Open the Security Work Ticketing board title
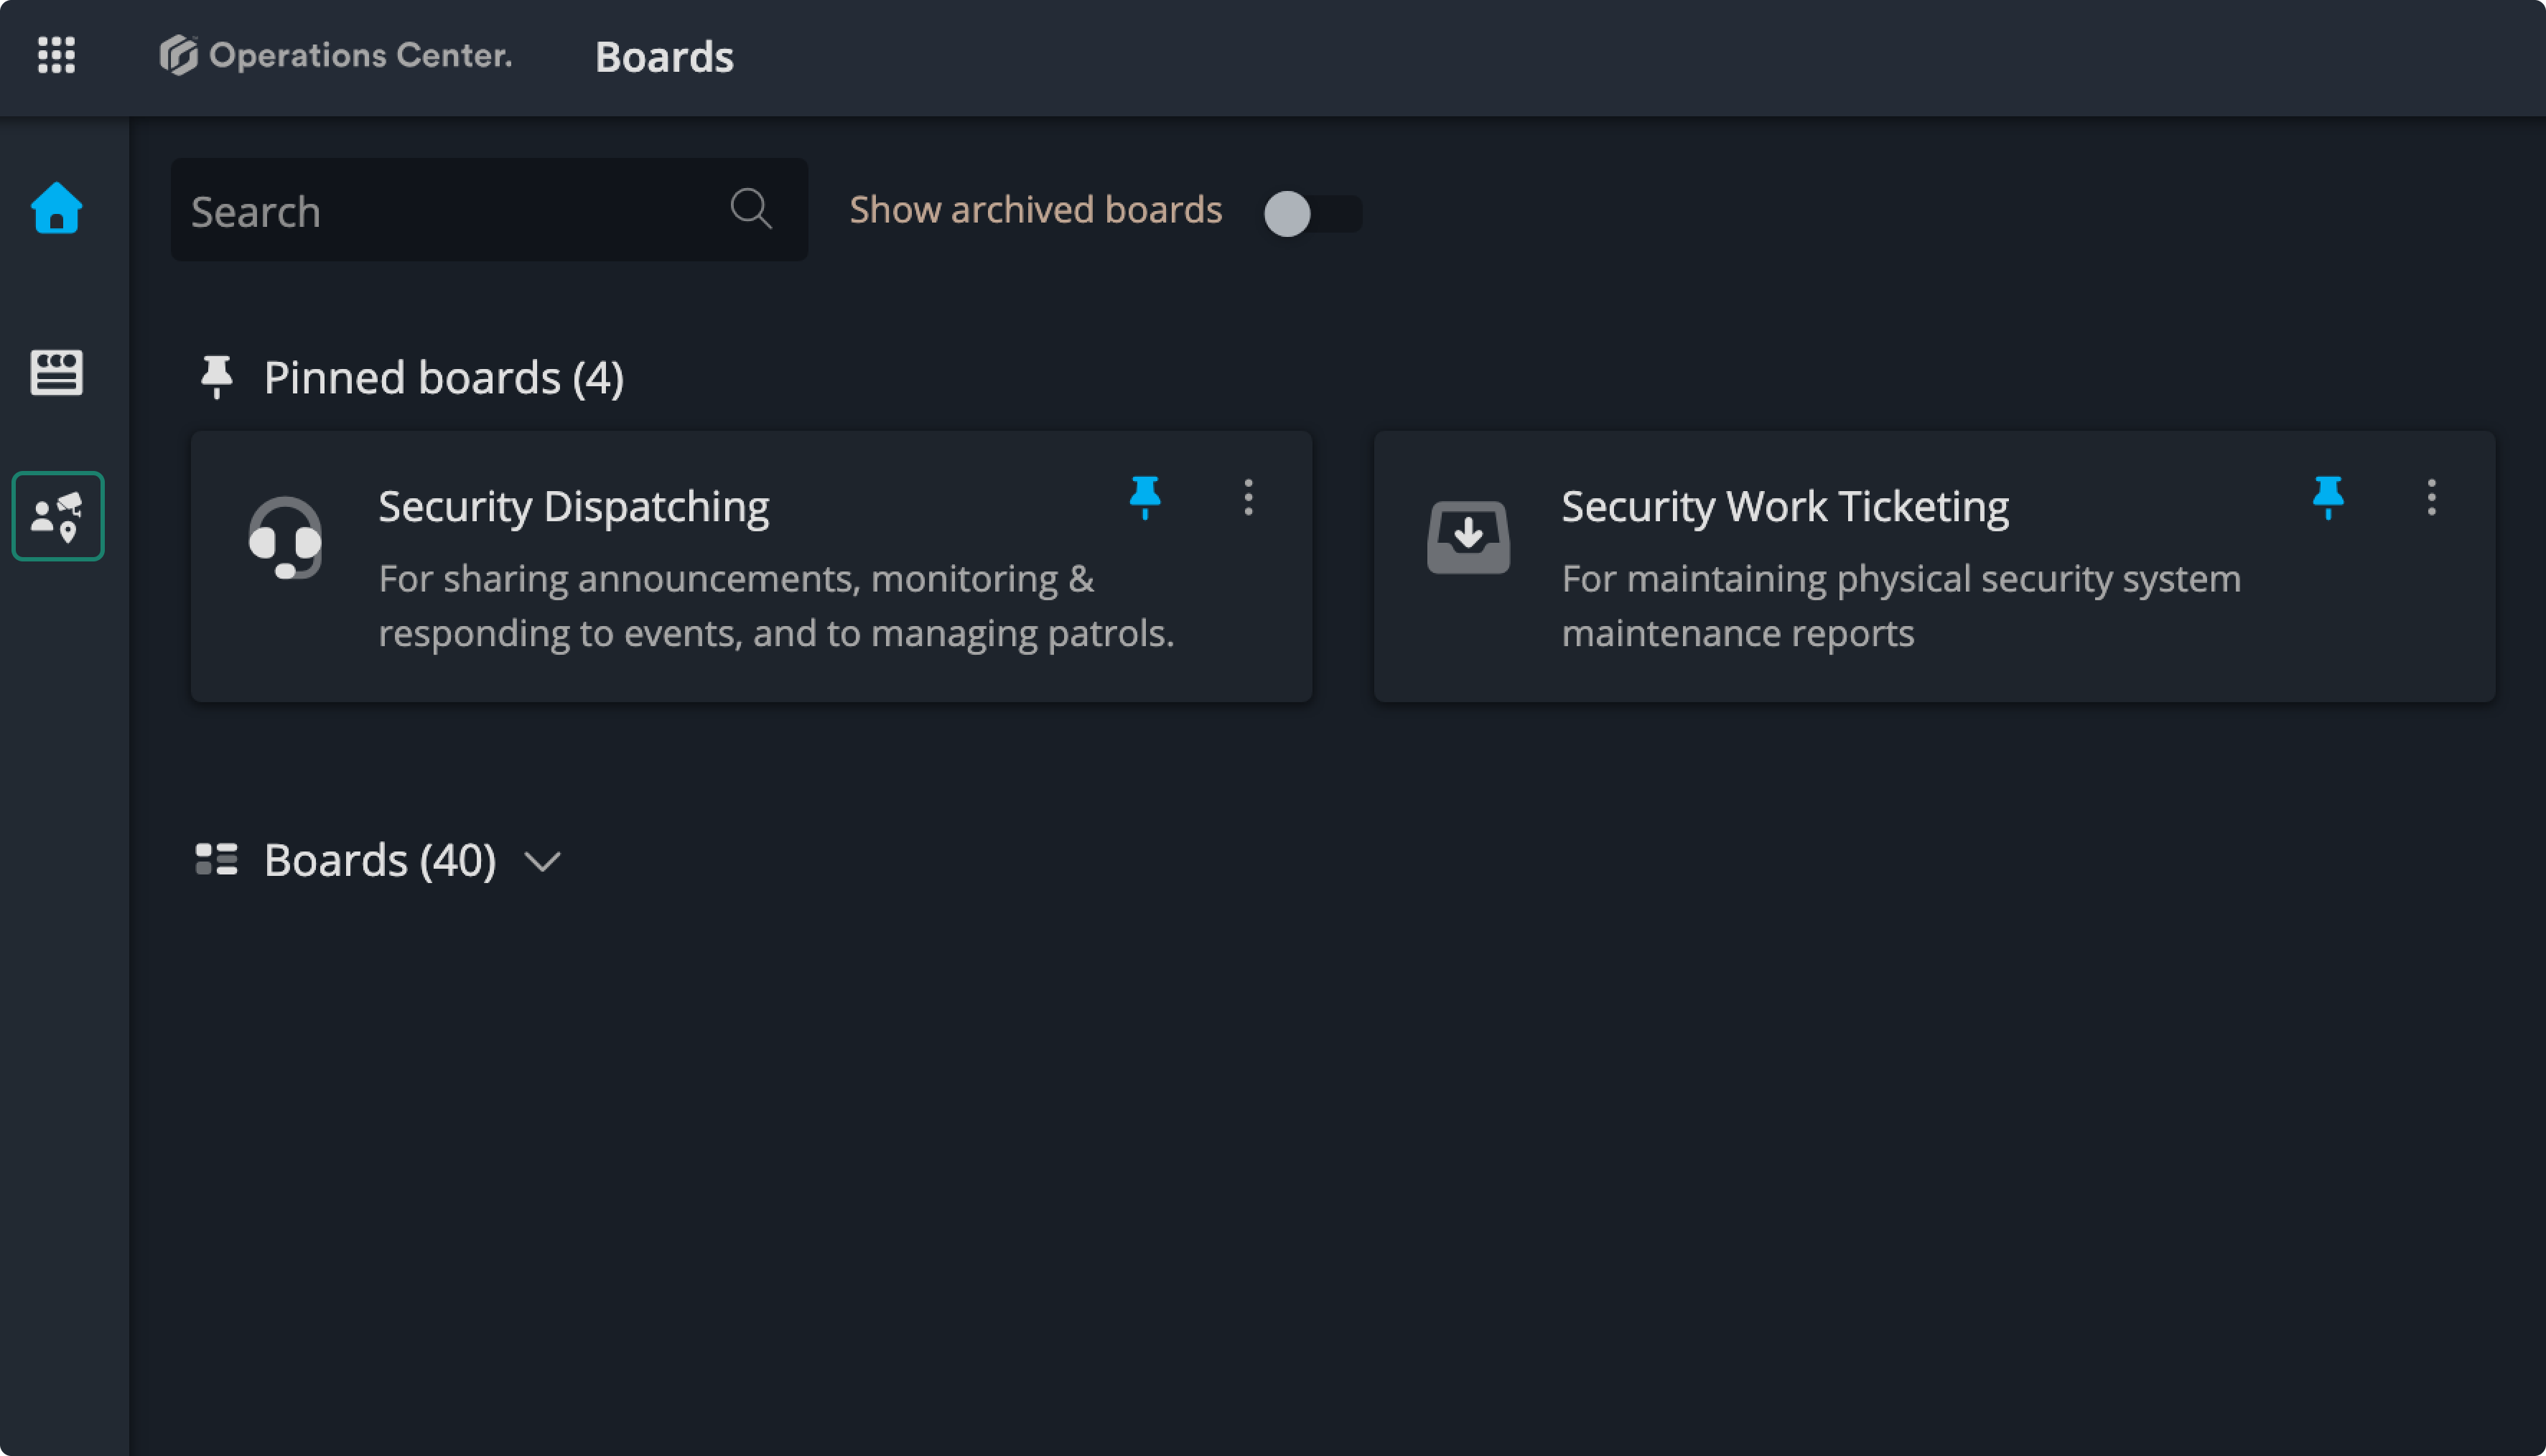The width and height of the screenshot is (2546, 1456). pos(1784,506)
